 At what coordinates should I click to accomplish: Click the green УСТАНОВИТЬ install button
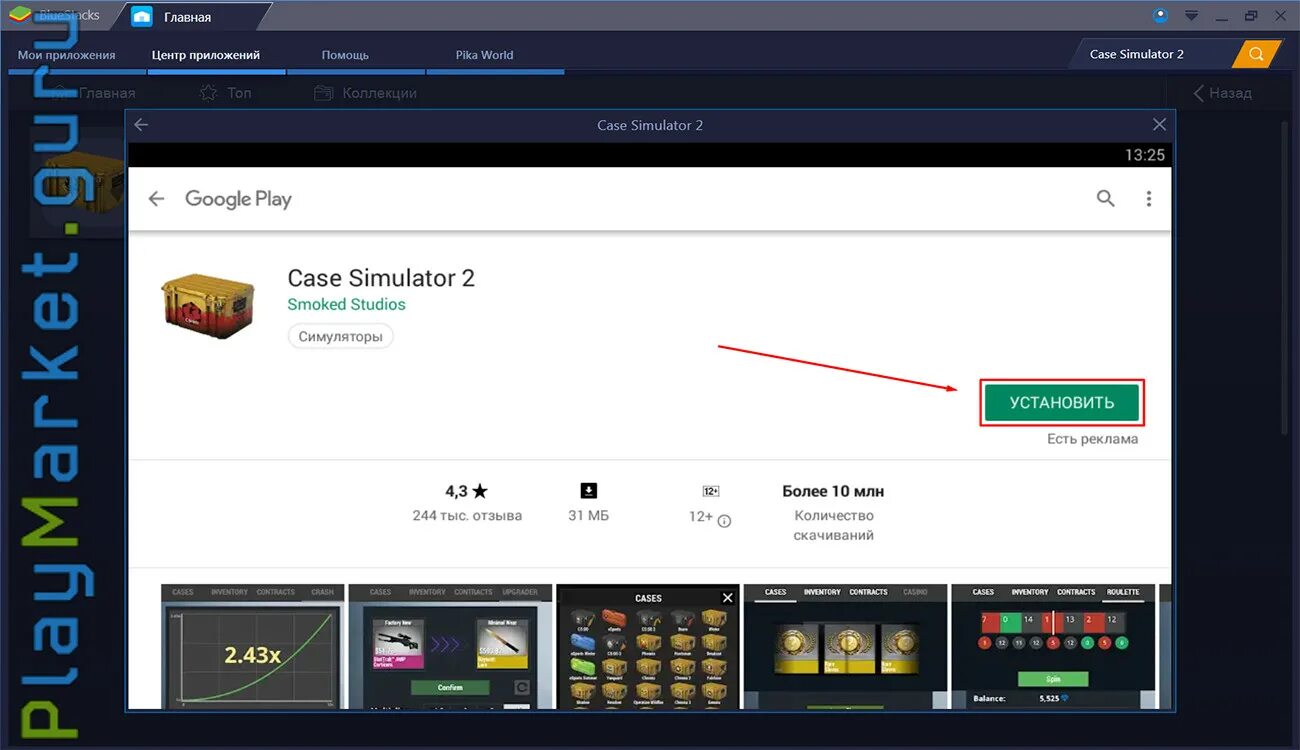click(1062, 403)
